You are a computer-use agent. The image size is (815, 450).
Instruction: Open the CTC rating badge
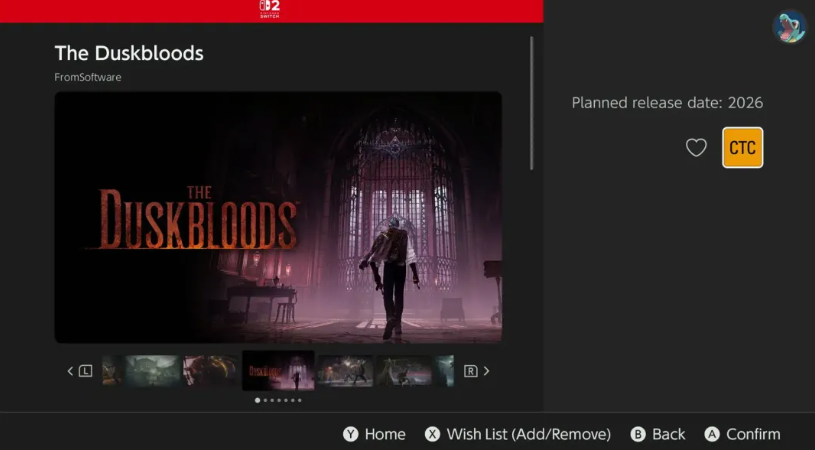tap(742, 148)
